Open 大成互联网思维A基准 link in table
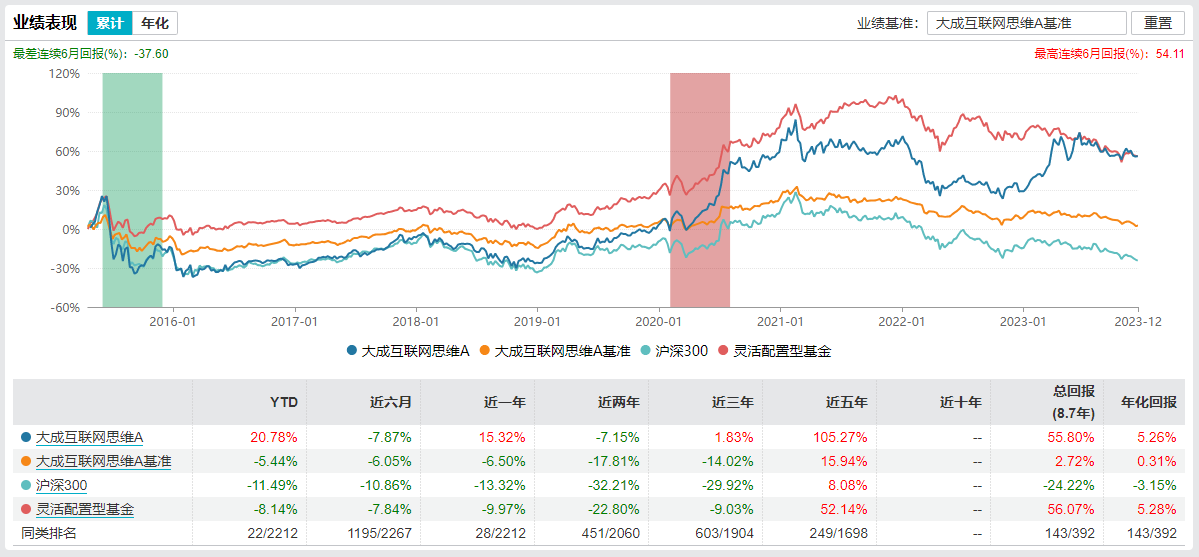Screen dimensions: 1199x557 click(x=103, y=461)
